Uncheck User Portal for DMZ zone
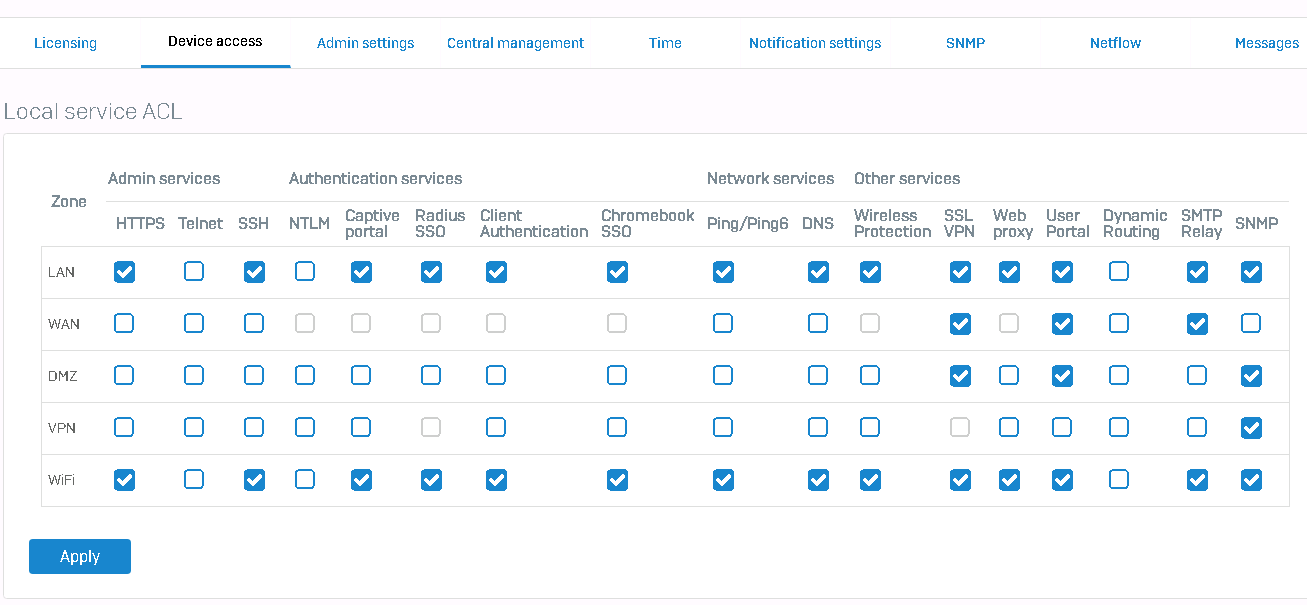This screenshot has height=605, width=1307. click(x=1062, y=376)
